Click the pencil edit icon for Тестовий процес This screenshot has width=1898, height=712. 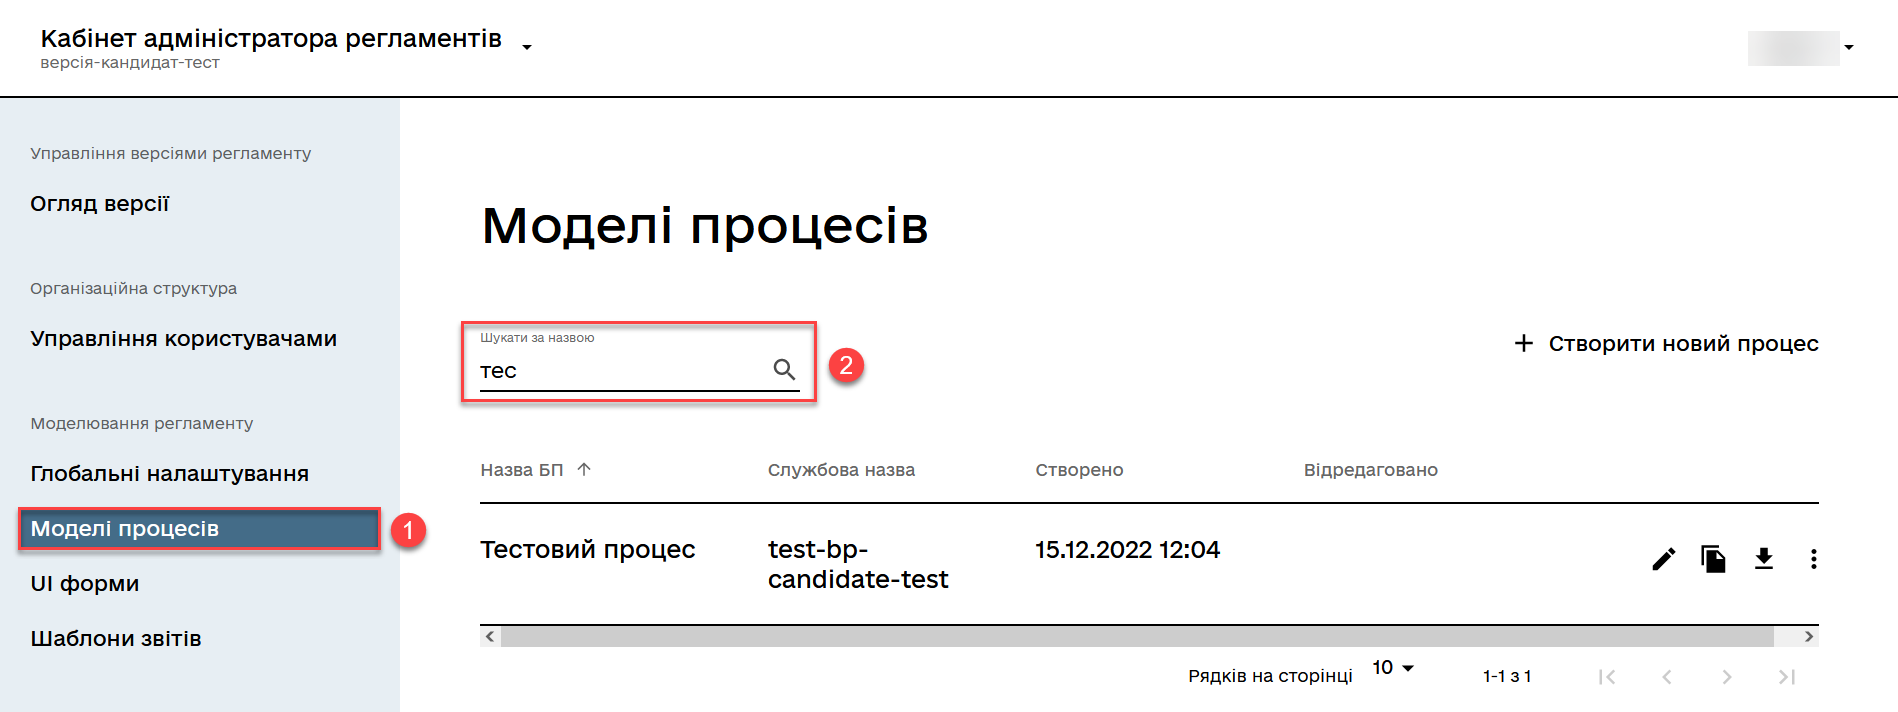pos(1663,559)
